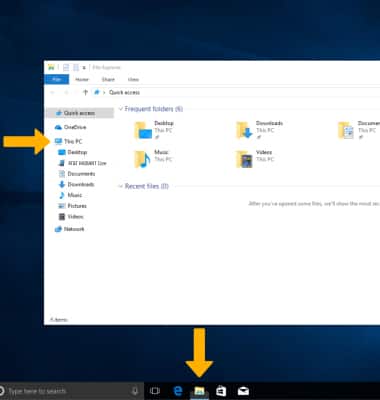The image size is (380, 400).
Task: Open the Mail app in taskbar
Action: 243,391
